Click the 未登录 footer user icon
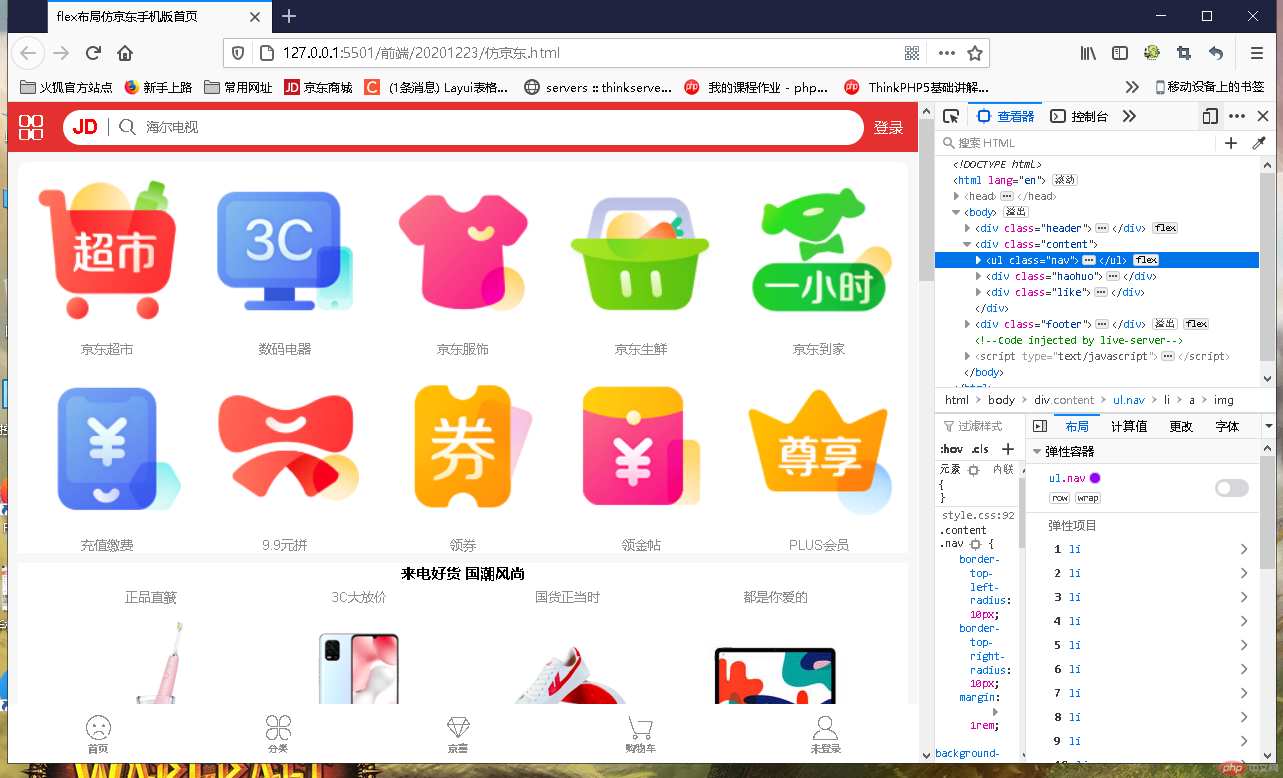 [x=825, y=727]
